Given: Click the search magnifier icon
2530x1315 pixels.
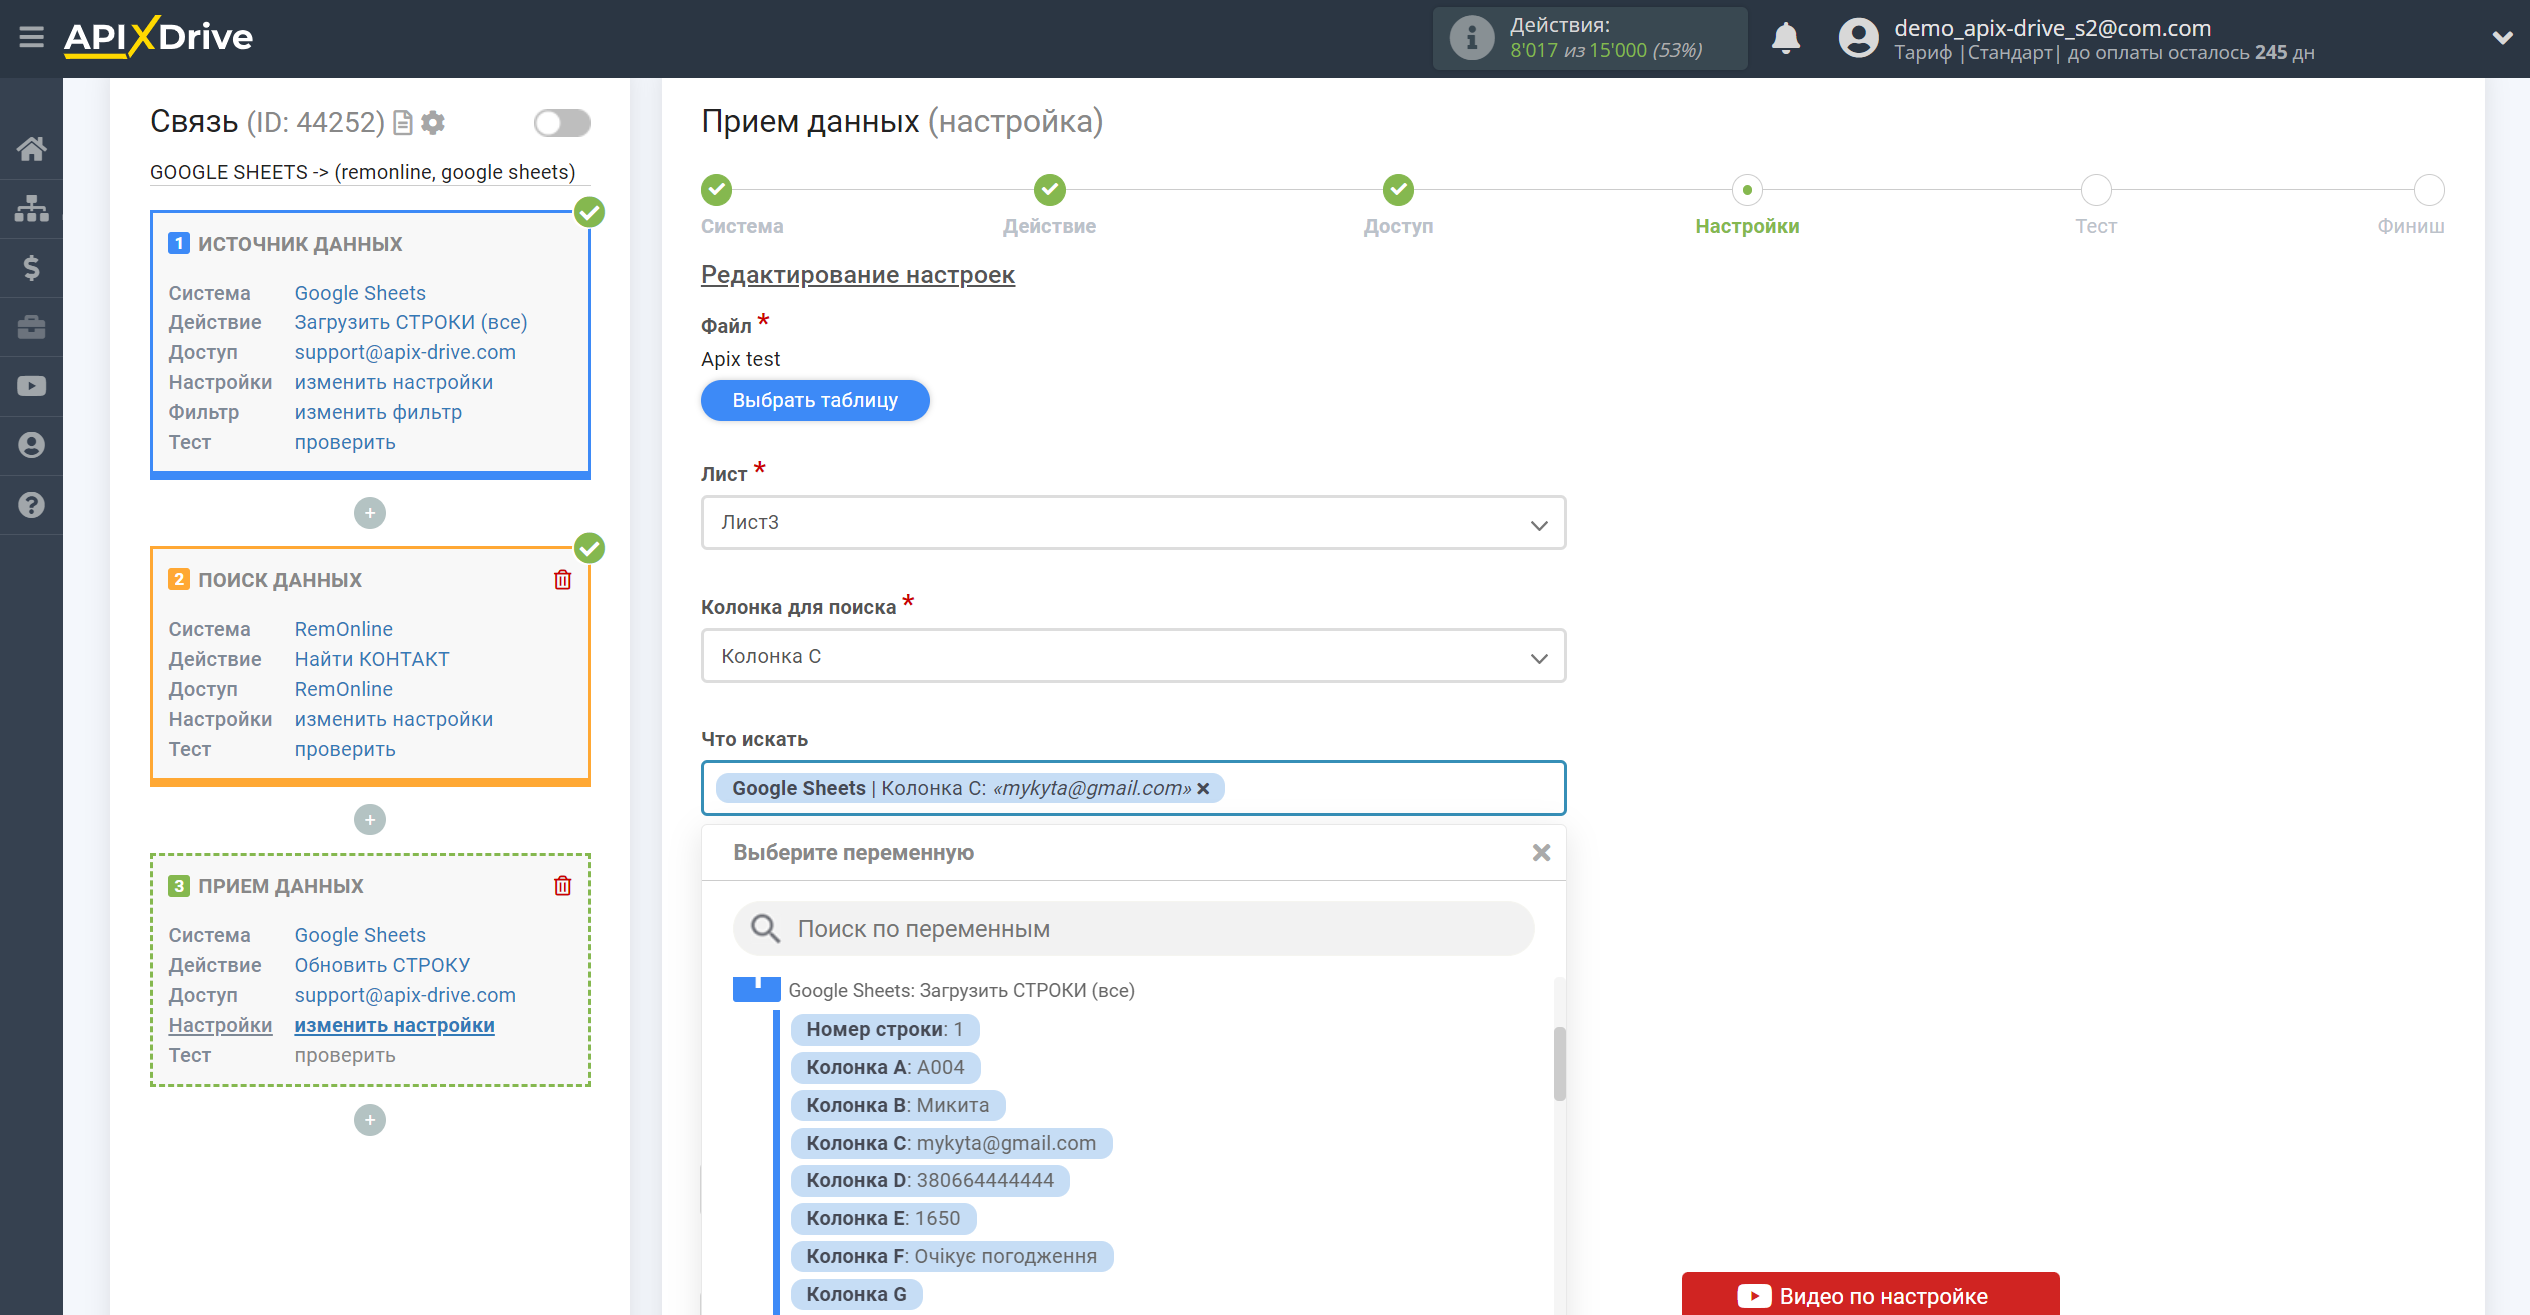Looking at the screenshot, I should 765,929.
